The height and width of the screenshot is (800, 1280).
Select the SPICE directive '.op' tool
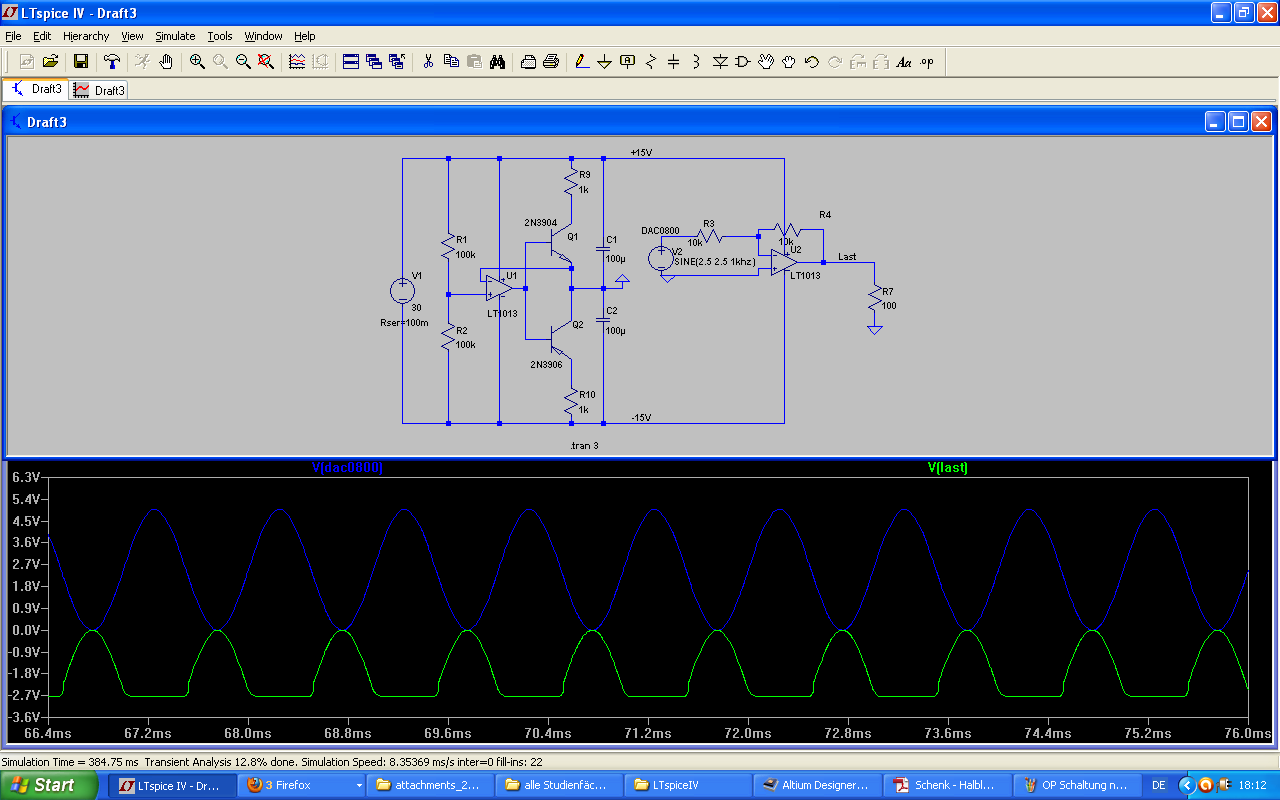click(927, 62)
